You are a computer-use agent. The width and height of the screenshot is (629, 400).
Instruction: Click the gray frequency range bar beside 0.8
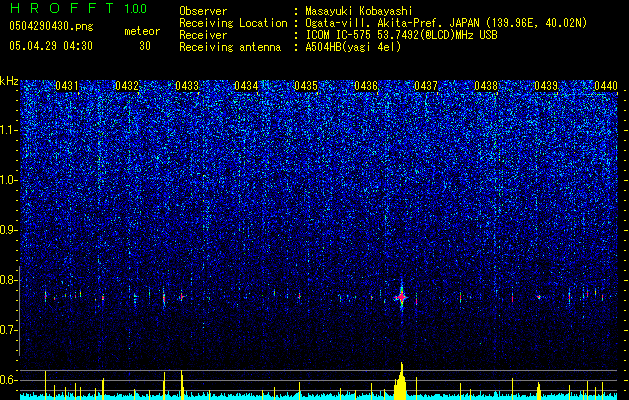pos(20,311)
